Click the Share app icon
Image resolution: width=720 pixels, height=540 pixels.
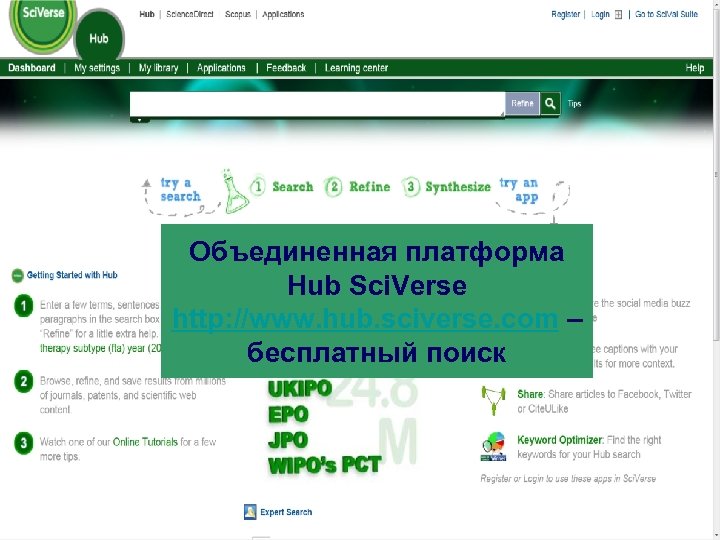click(493, 400)
